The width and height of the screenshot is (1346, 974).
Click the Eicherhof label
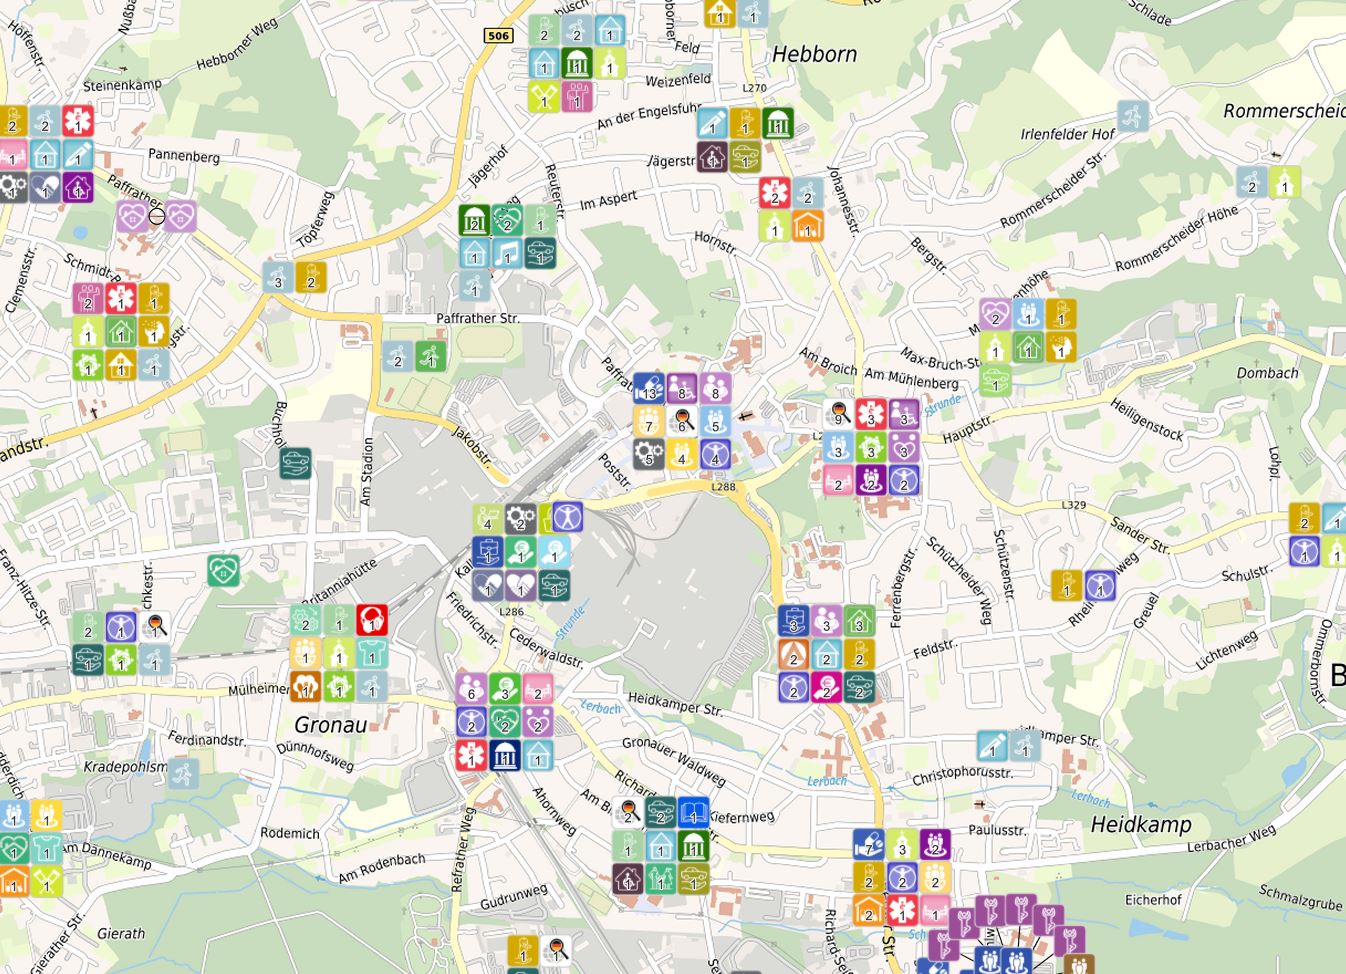tap(1153, 900)
